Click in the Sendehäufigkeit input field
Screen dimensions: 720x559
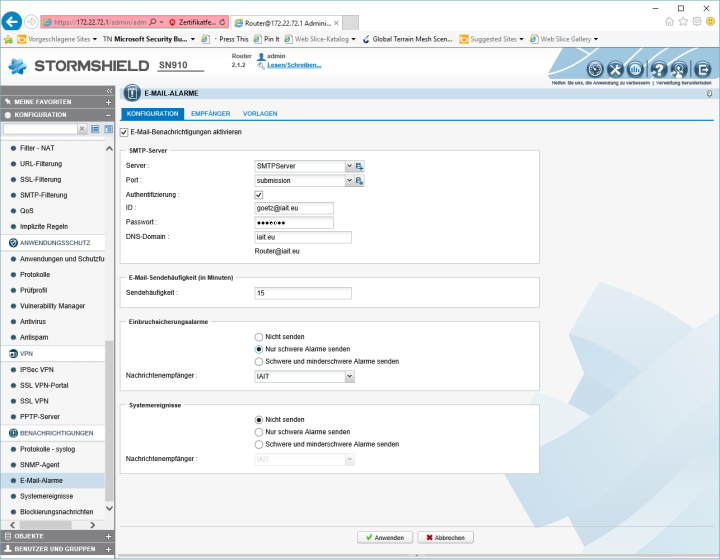coord(303,293)
